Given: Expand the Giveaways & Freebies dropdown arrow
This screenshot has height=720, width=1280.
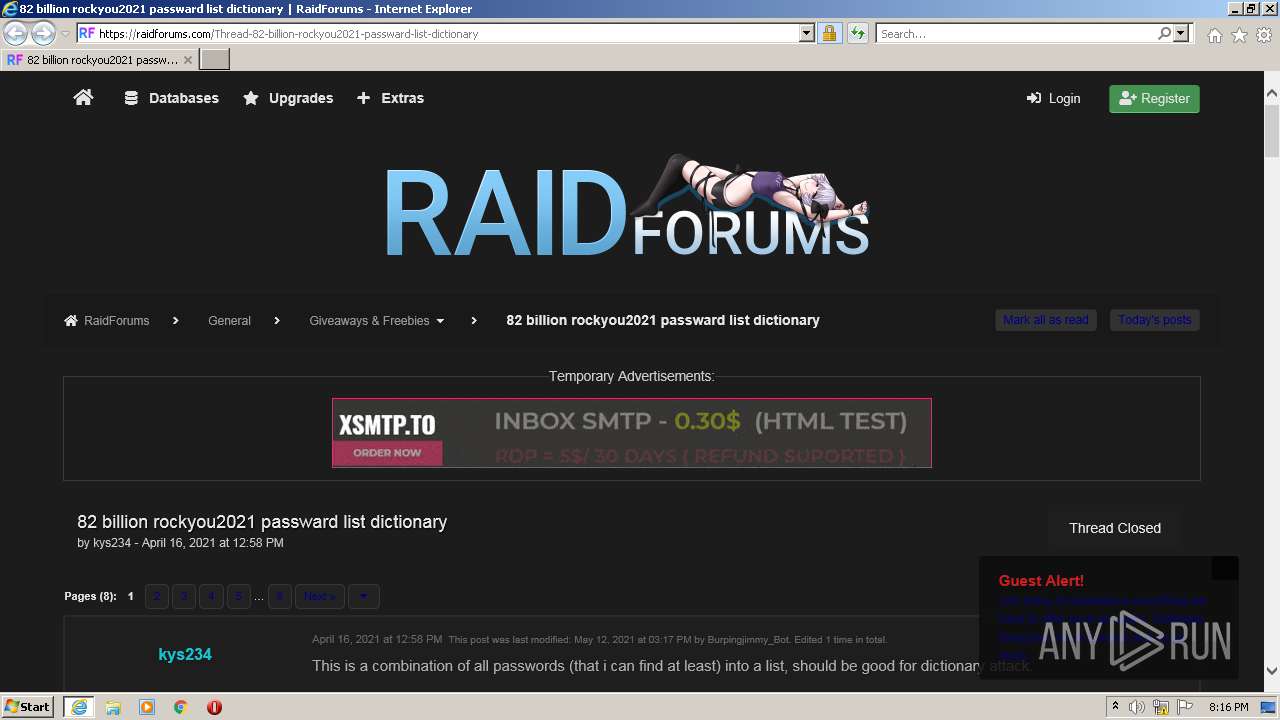Looking at the screenshot, I should (440, 321).
